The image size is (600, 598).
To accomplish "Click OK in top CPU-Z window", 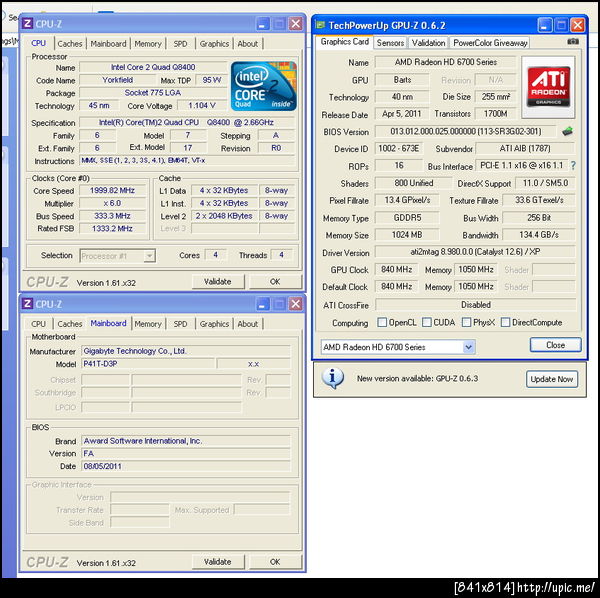I will coord(275,282).
